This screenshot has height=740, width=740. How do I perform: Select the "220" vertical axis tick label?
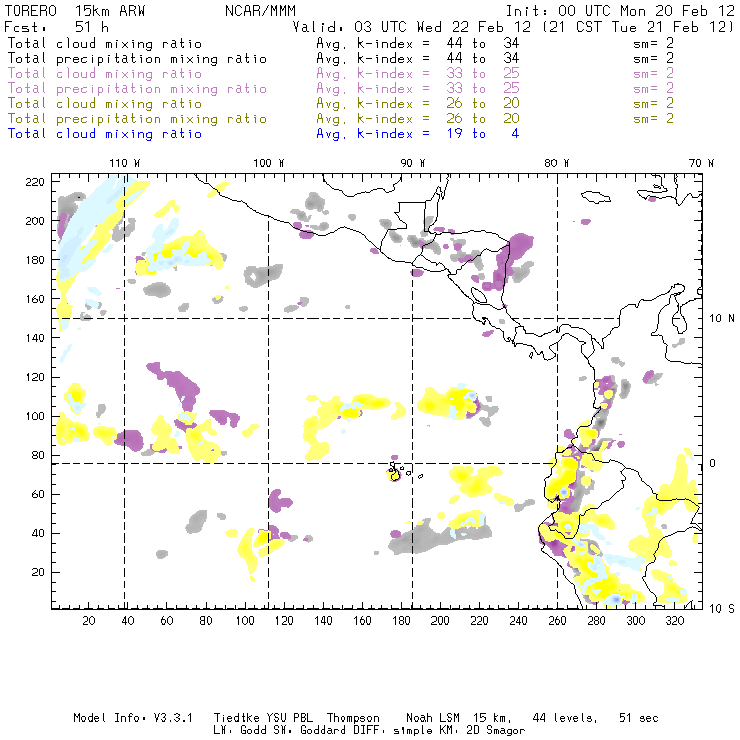coord(35,182)
